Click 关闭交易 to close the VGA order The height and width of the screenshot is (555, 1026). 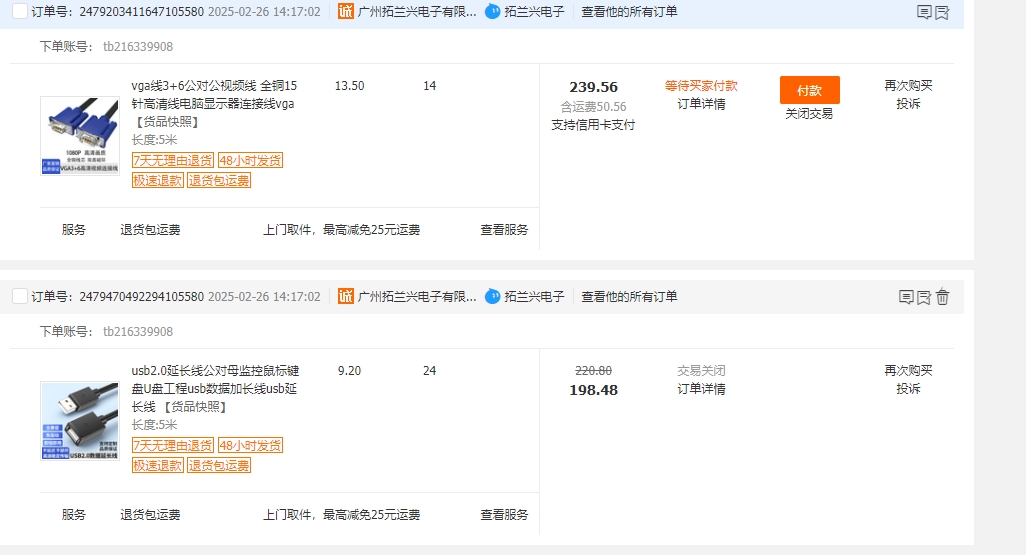coord(808,114)
